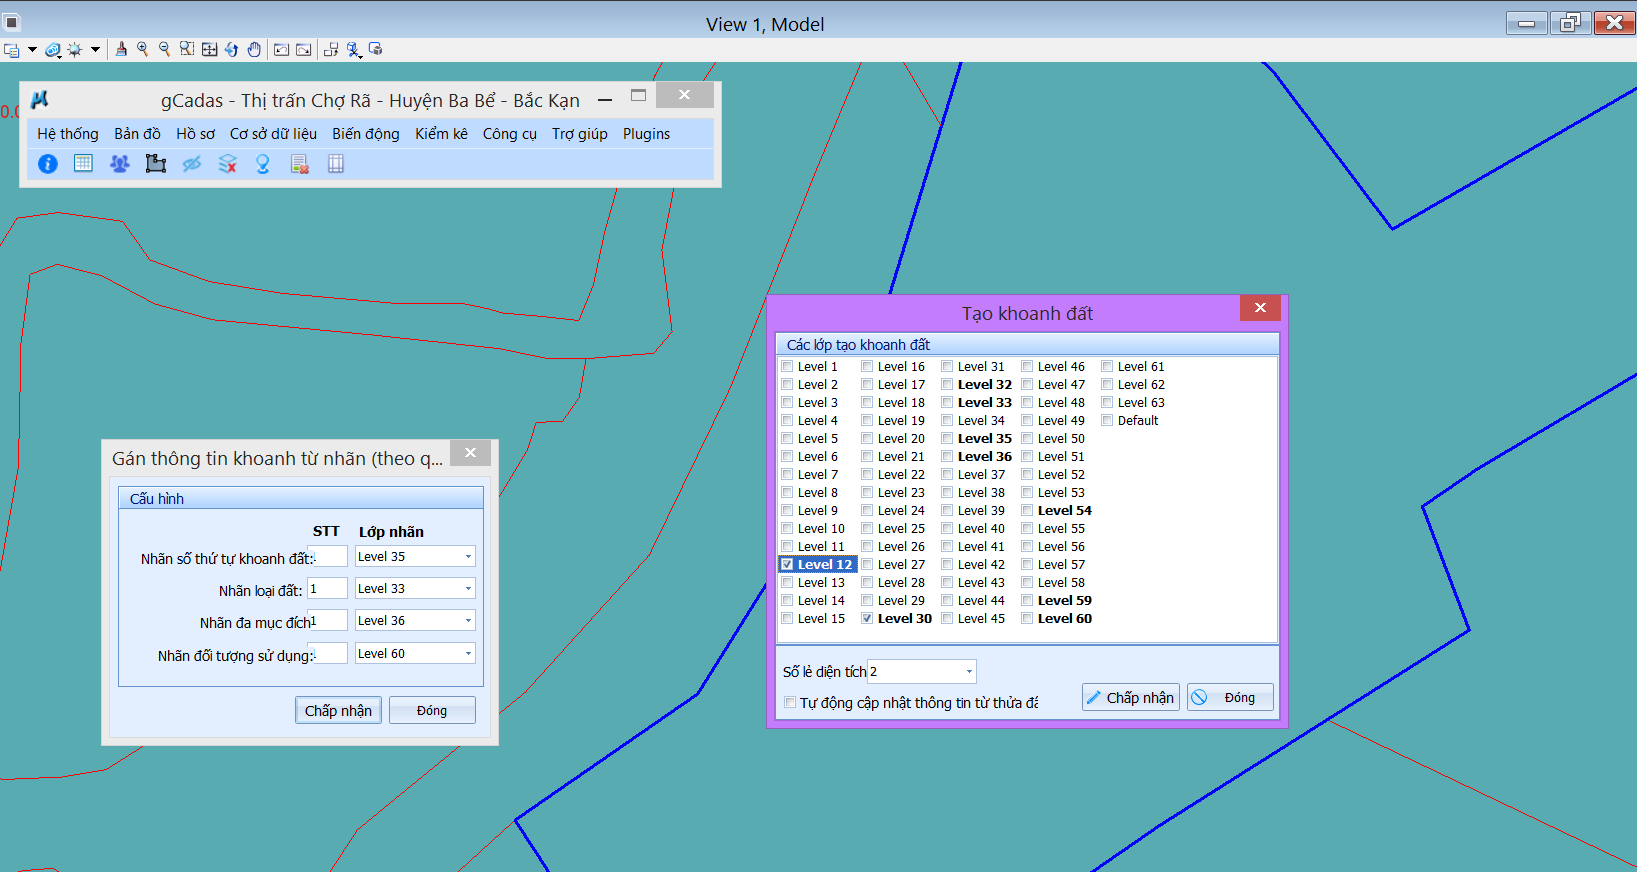Expand the 'Số lẻ diện tích' dropdown
The height and width of the screenshot is (872, 1637).
pos(968,672)
